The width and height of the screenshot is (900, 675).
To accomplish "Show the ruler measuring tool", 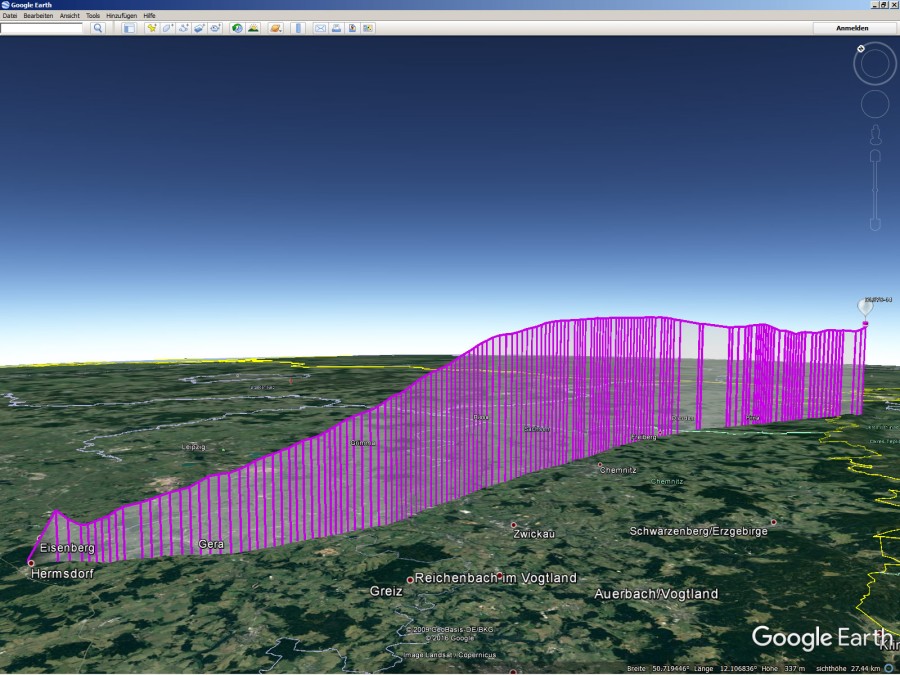I will click(298, 28).
